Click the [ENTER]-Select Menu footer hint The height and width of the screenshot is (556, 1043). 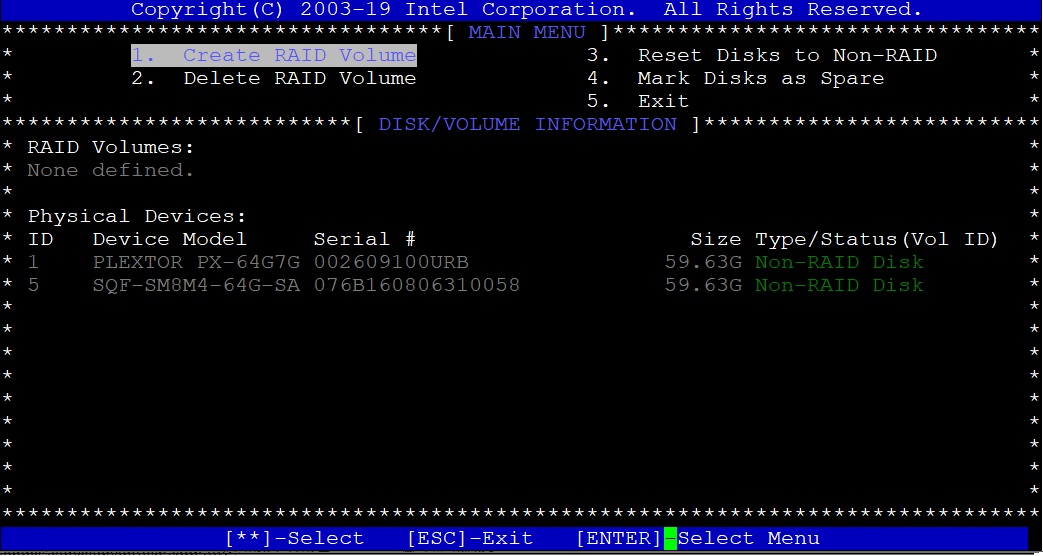tap(698, 538)
